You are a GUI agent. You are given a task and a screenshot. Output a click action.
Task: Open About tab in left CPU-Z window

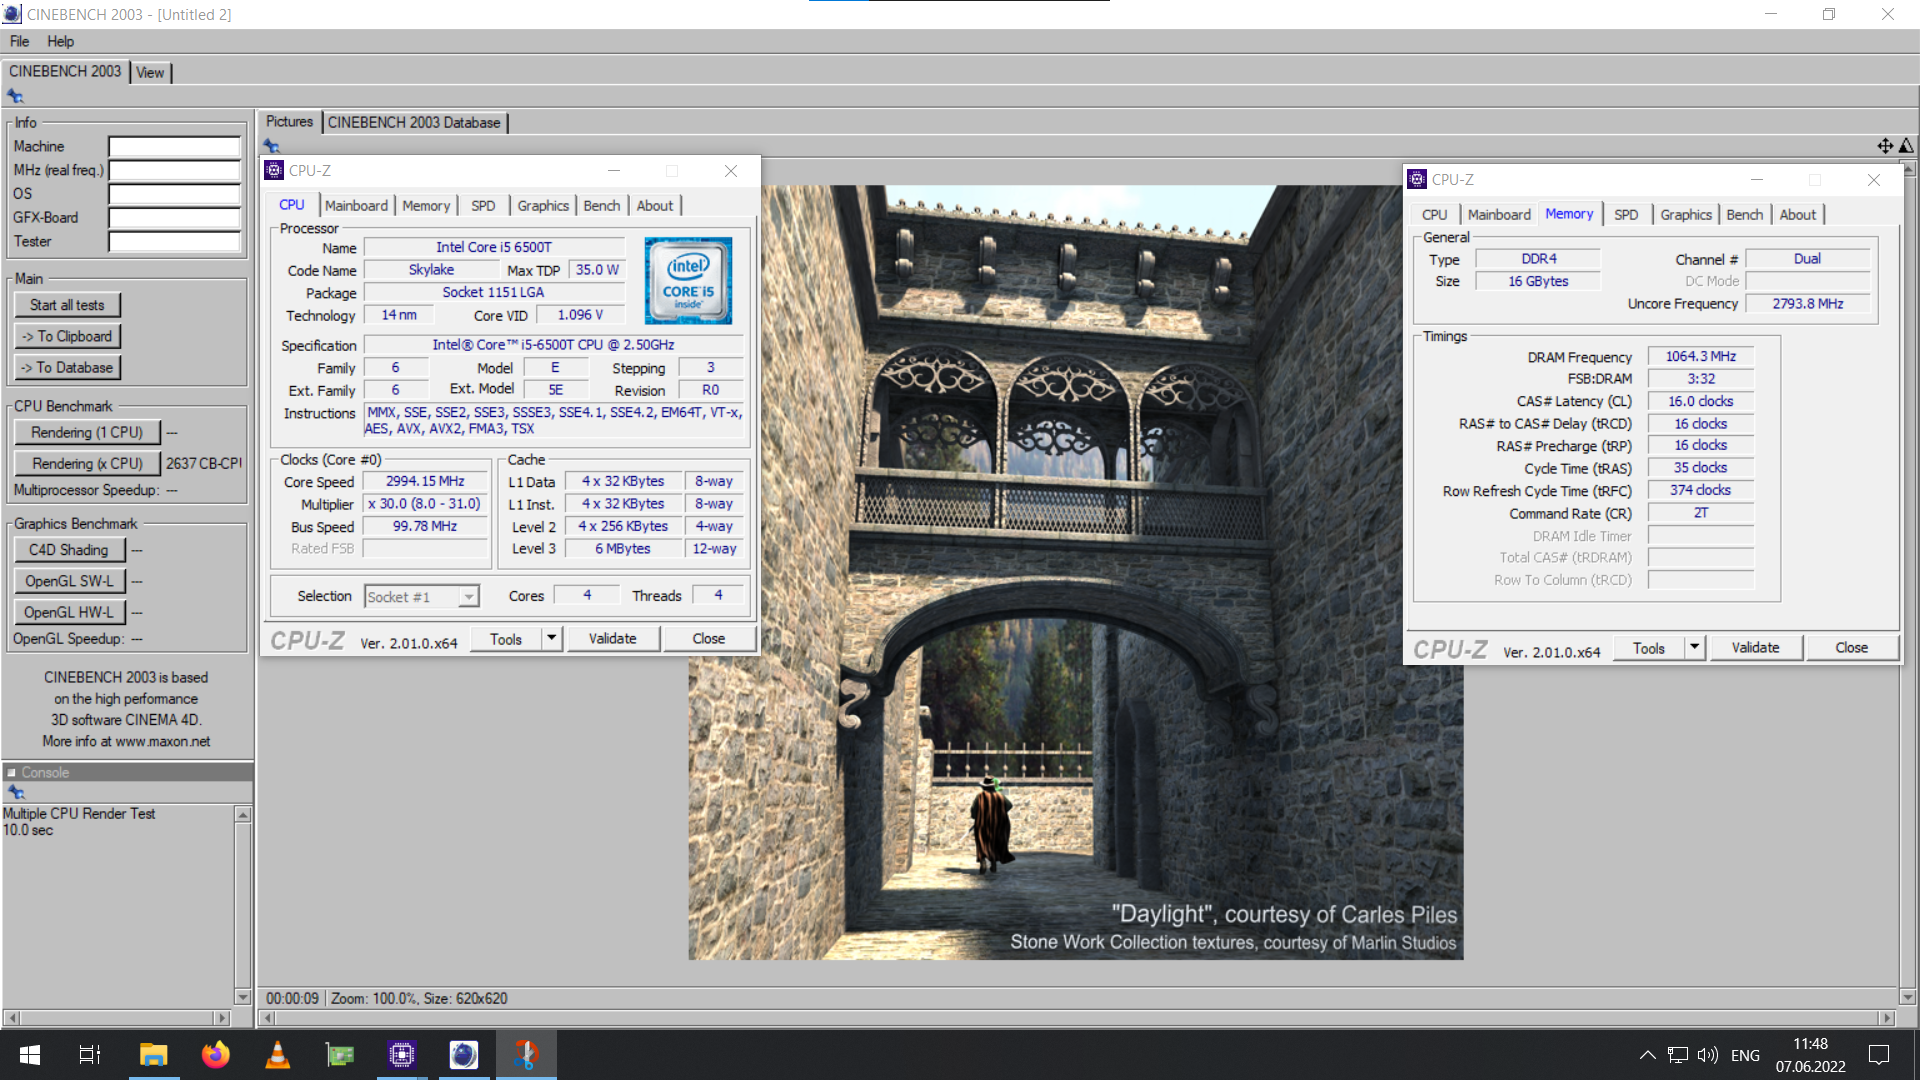[x=655, y=206]
